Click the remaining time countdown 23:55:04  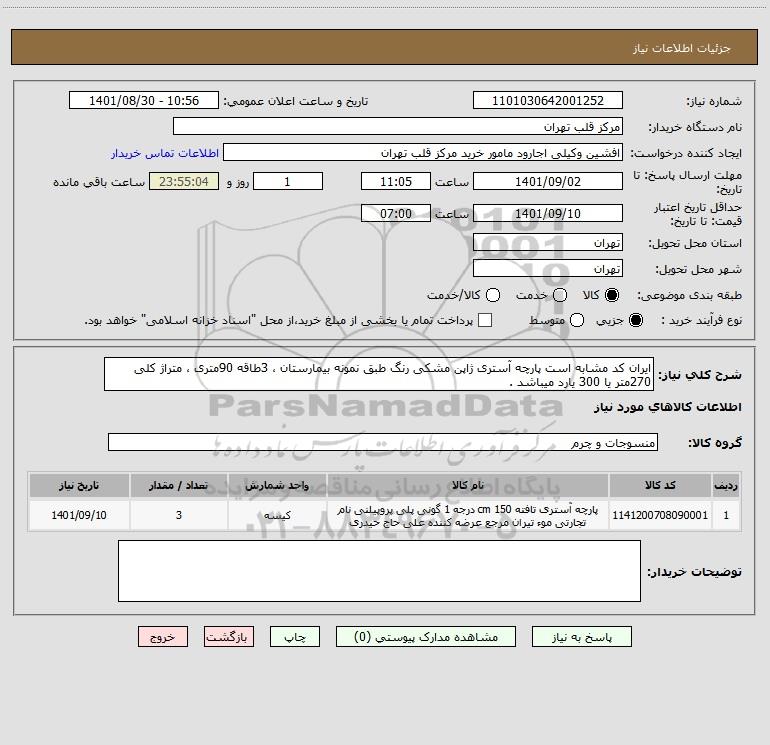184,181
